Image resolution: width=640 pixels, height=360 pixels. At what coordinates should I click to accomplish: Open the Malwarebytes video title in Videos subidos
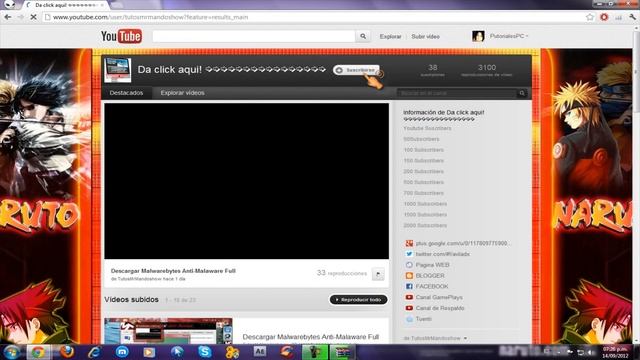pyautogui.click(x=311, y=337)
